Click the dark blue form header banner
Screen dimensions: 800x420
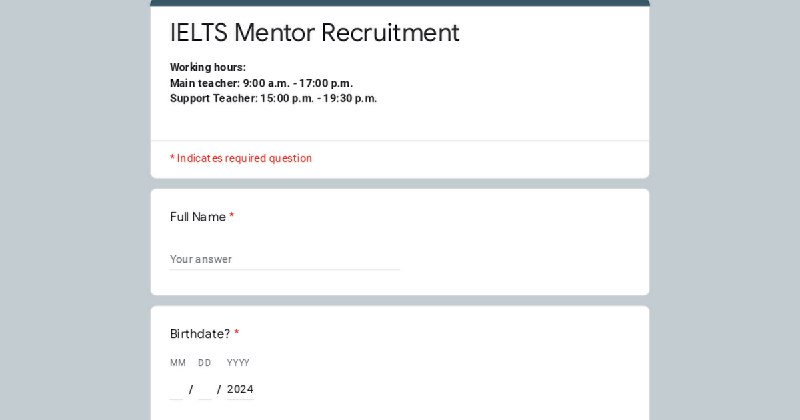tap(400, 3)
